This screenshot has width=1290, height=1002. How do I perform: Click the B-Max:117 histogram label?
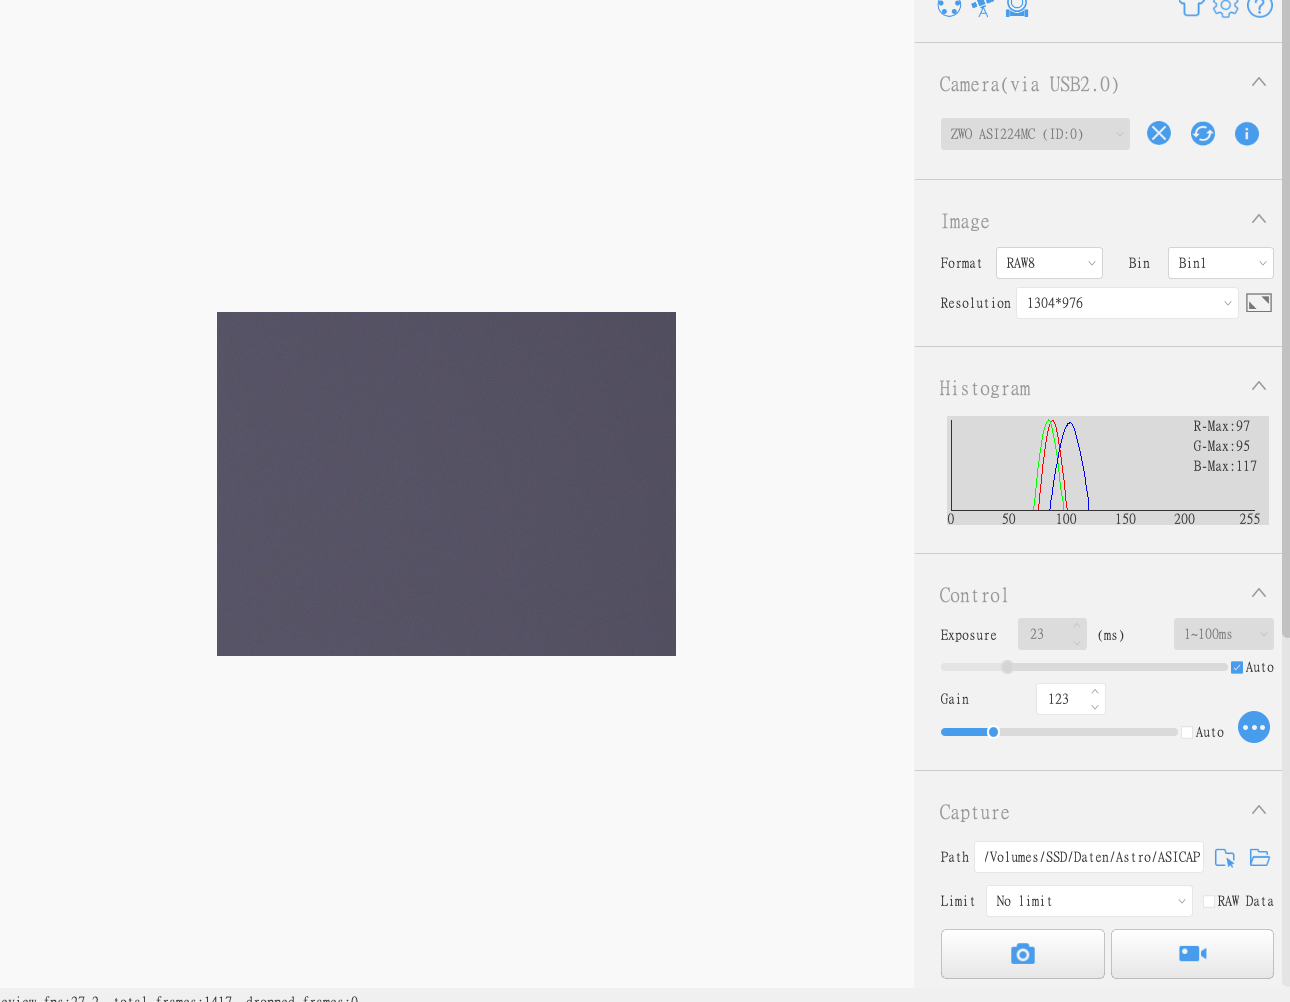pyautogui.click(x=1225, y=466)
